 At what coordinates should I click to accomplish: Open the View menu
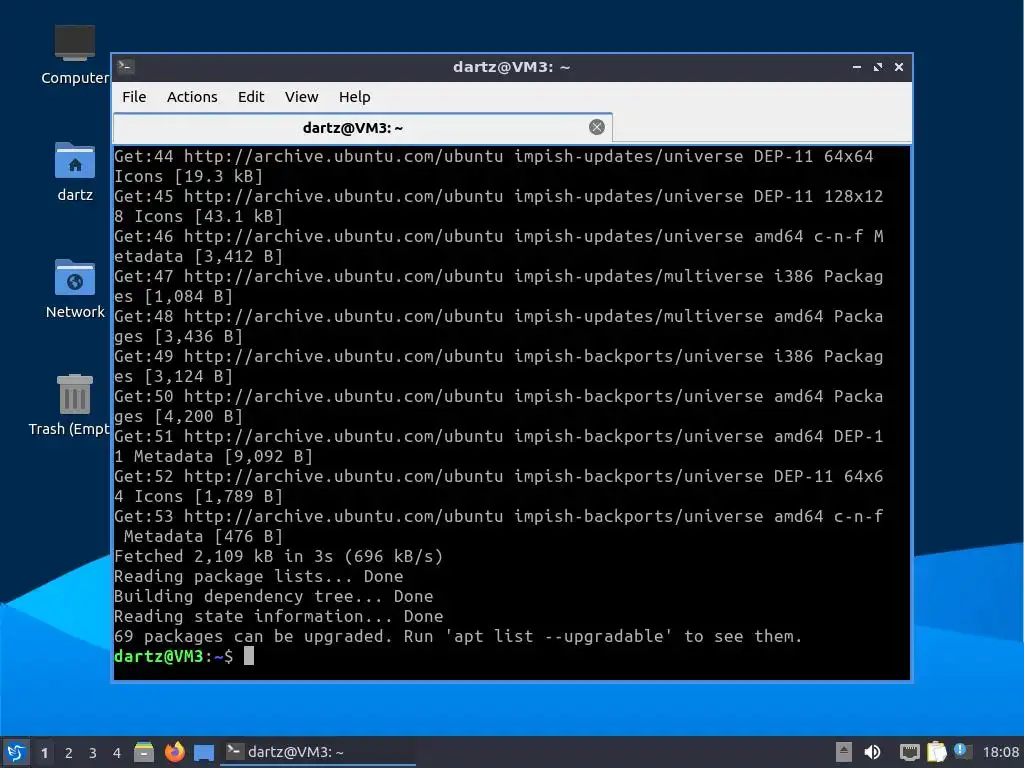coord(301,97)
